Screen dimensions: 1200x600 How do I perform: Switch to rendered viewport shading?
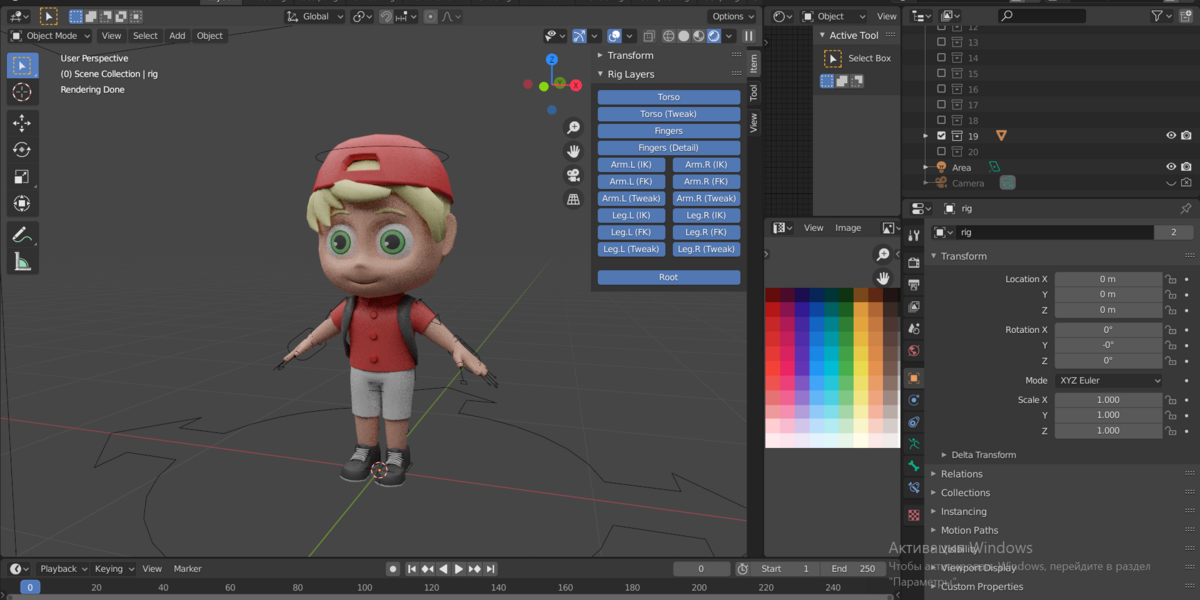pyautogui.click(x=714, y=36)
